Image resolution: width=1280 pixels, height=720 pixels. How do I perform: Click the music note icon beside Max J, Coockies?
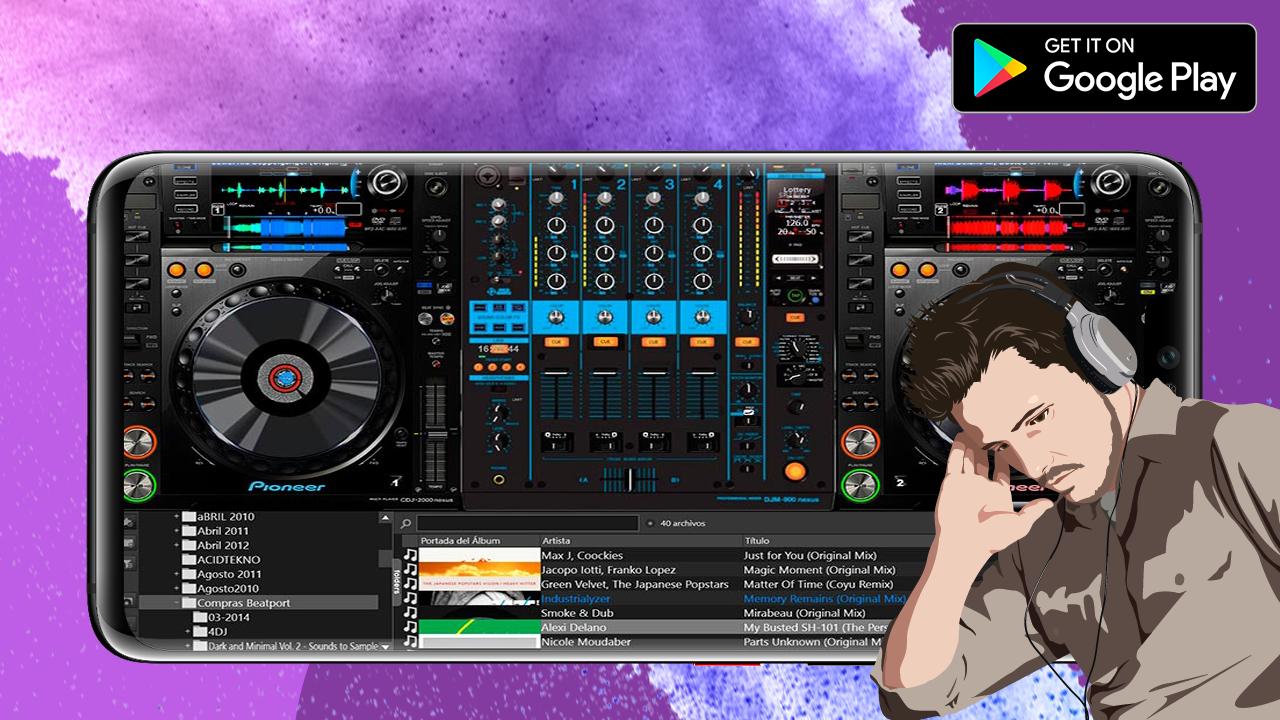(x=410, y=555)
